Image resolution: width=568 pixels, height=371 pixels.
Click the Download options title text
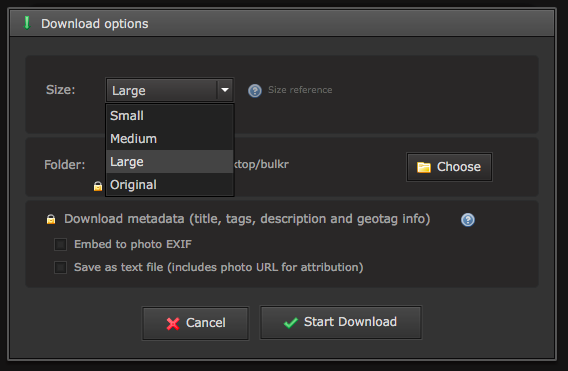tap(95, 24)
